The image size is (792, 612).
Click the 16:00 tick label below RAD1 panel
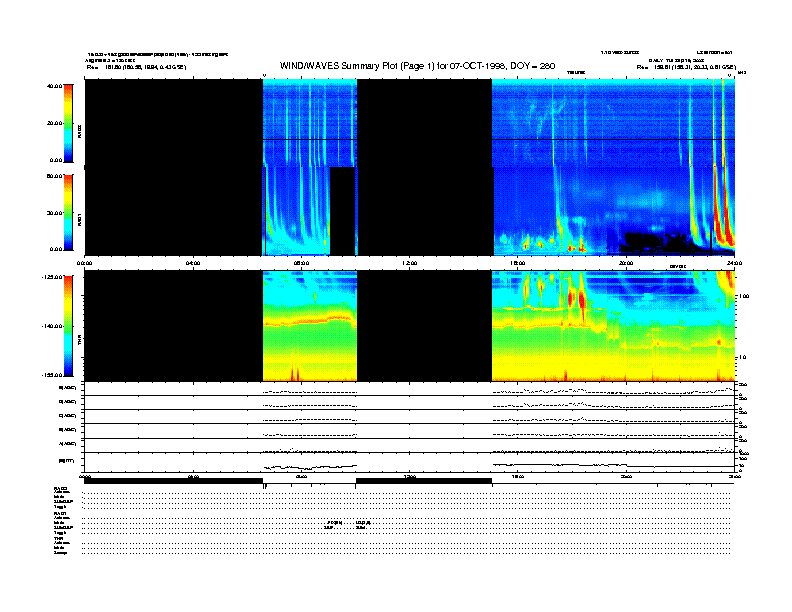(518, 263)
